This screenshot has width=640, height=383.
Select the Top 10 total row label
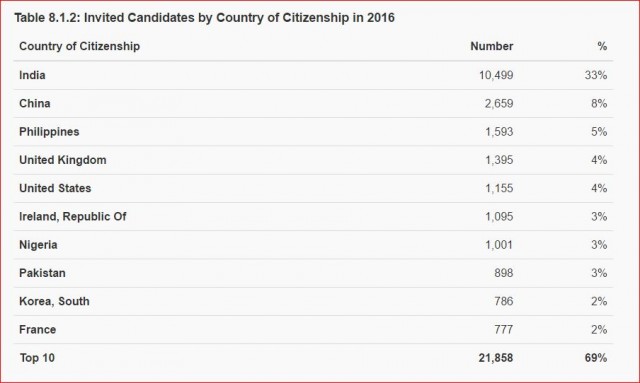click(x=37, y=358)
